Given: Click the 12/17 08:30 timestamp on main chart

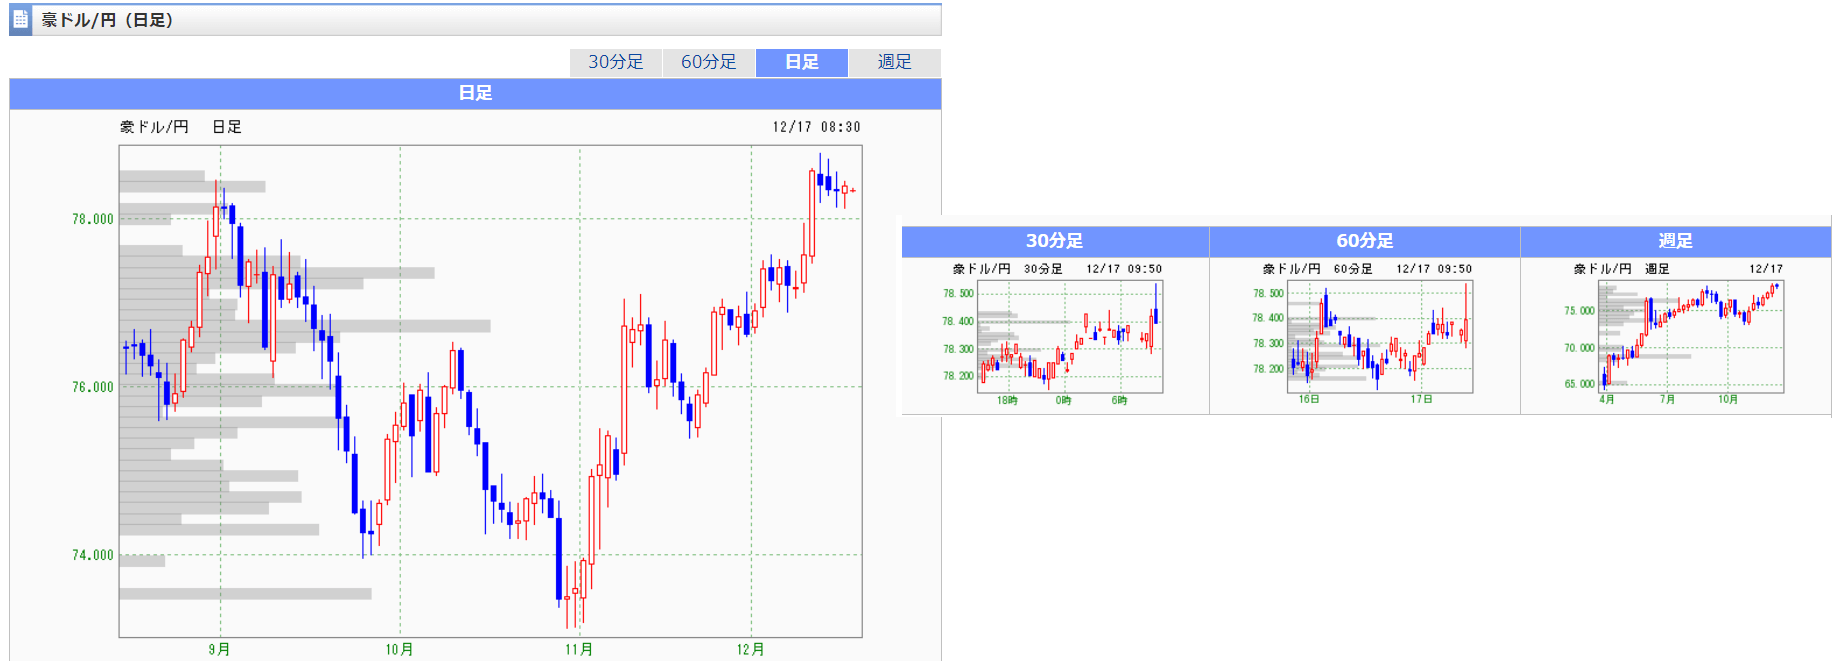Looking at the screenshot, I should point(816,127).
